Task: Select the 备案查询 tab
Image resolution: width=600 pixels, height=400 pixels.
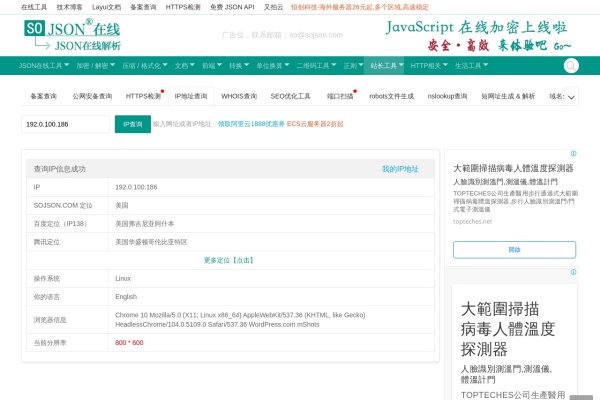Action: point(43,96)
